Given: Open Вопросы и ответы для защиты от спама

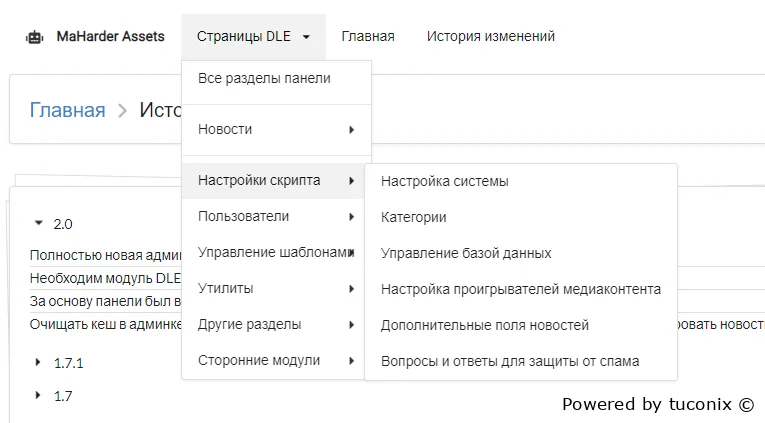Looking at the screenshot, I should pos(509,361).
